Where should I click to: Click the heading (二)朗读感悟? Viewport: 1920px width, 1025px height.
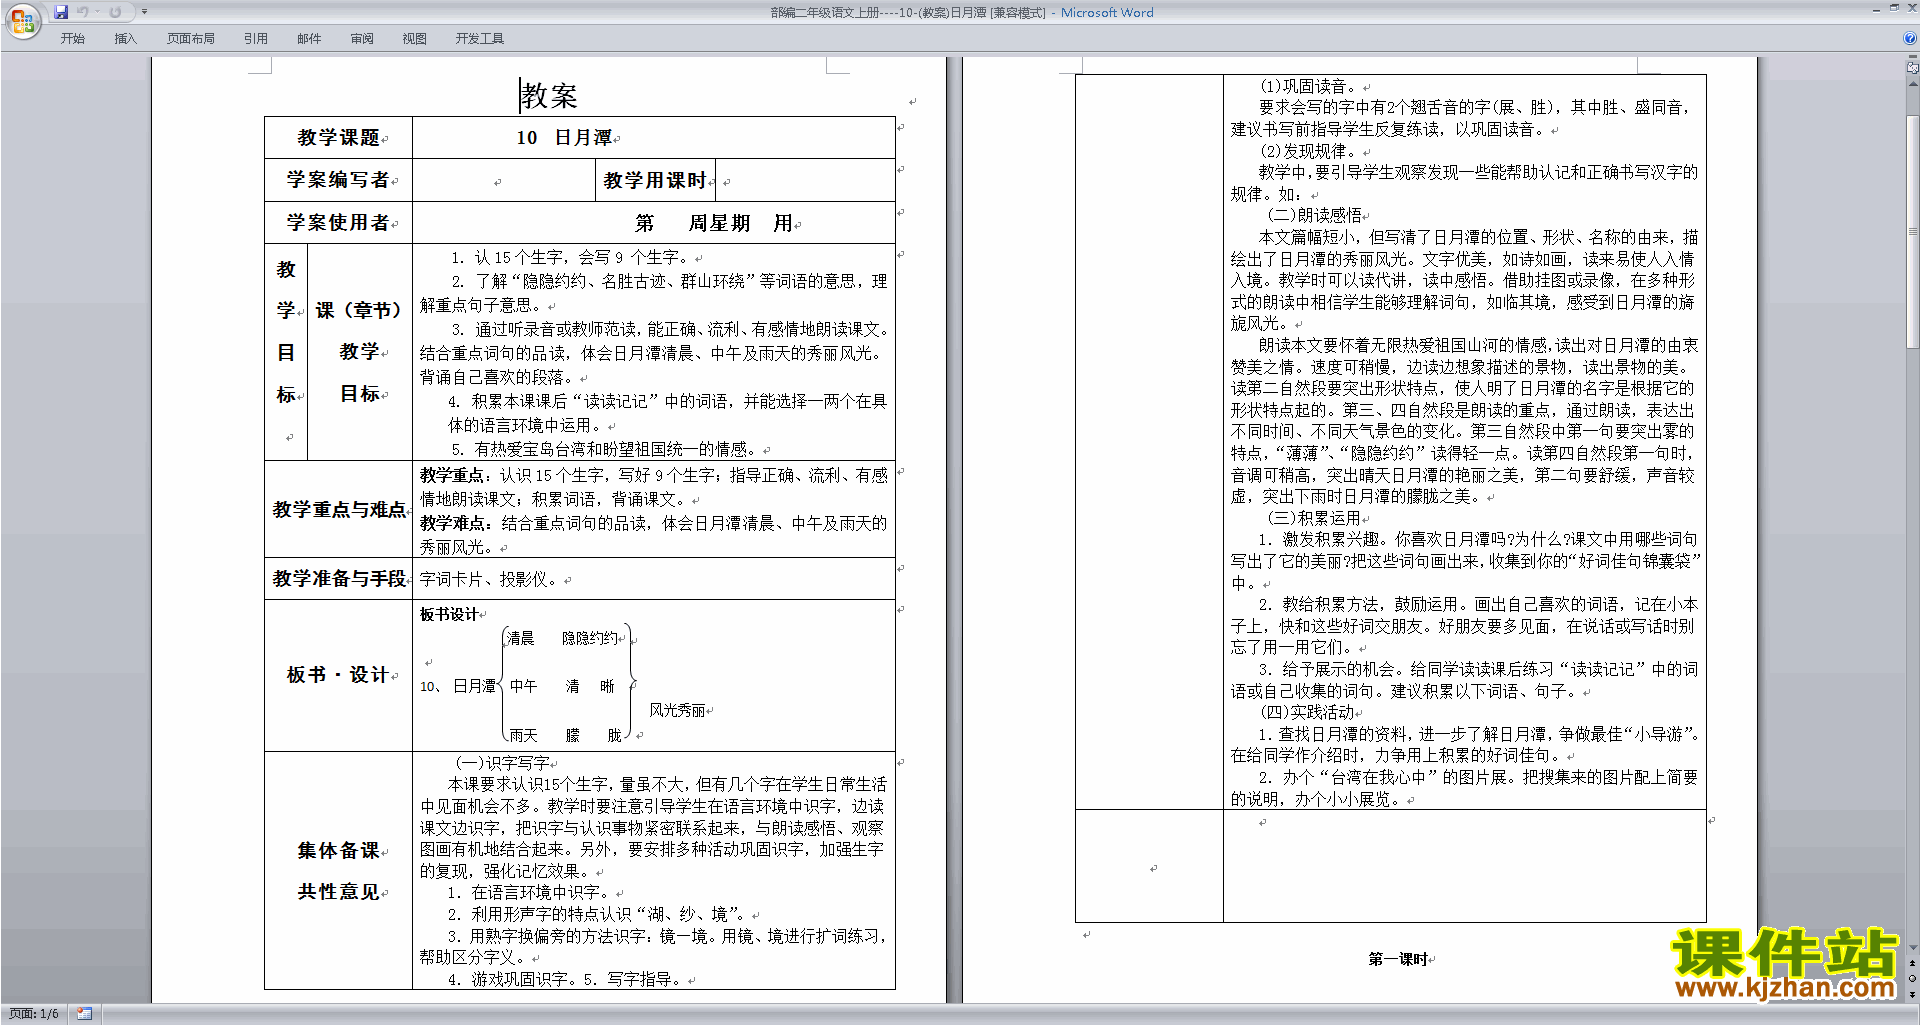pos(1314,216)
